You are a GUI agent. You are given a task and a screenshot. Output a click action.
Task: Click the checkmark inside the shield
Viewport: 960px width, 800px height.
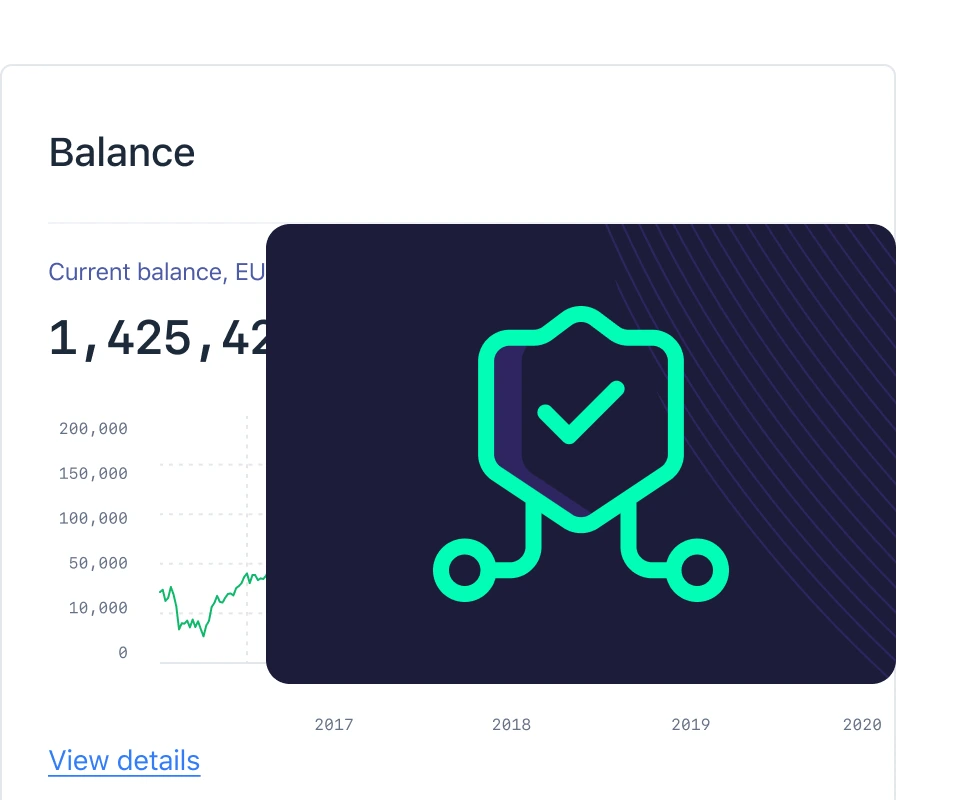coord(580,412)
